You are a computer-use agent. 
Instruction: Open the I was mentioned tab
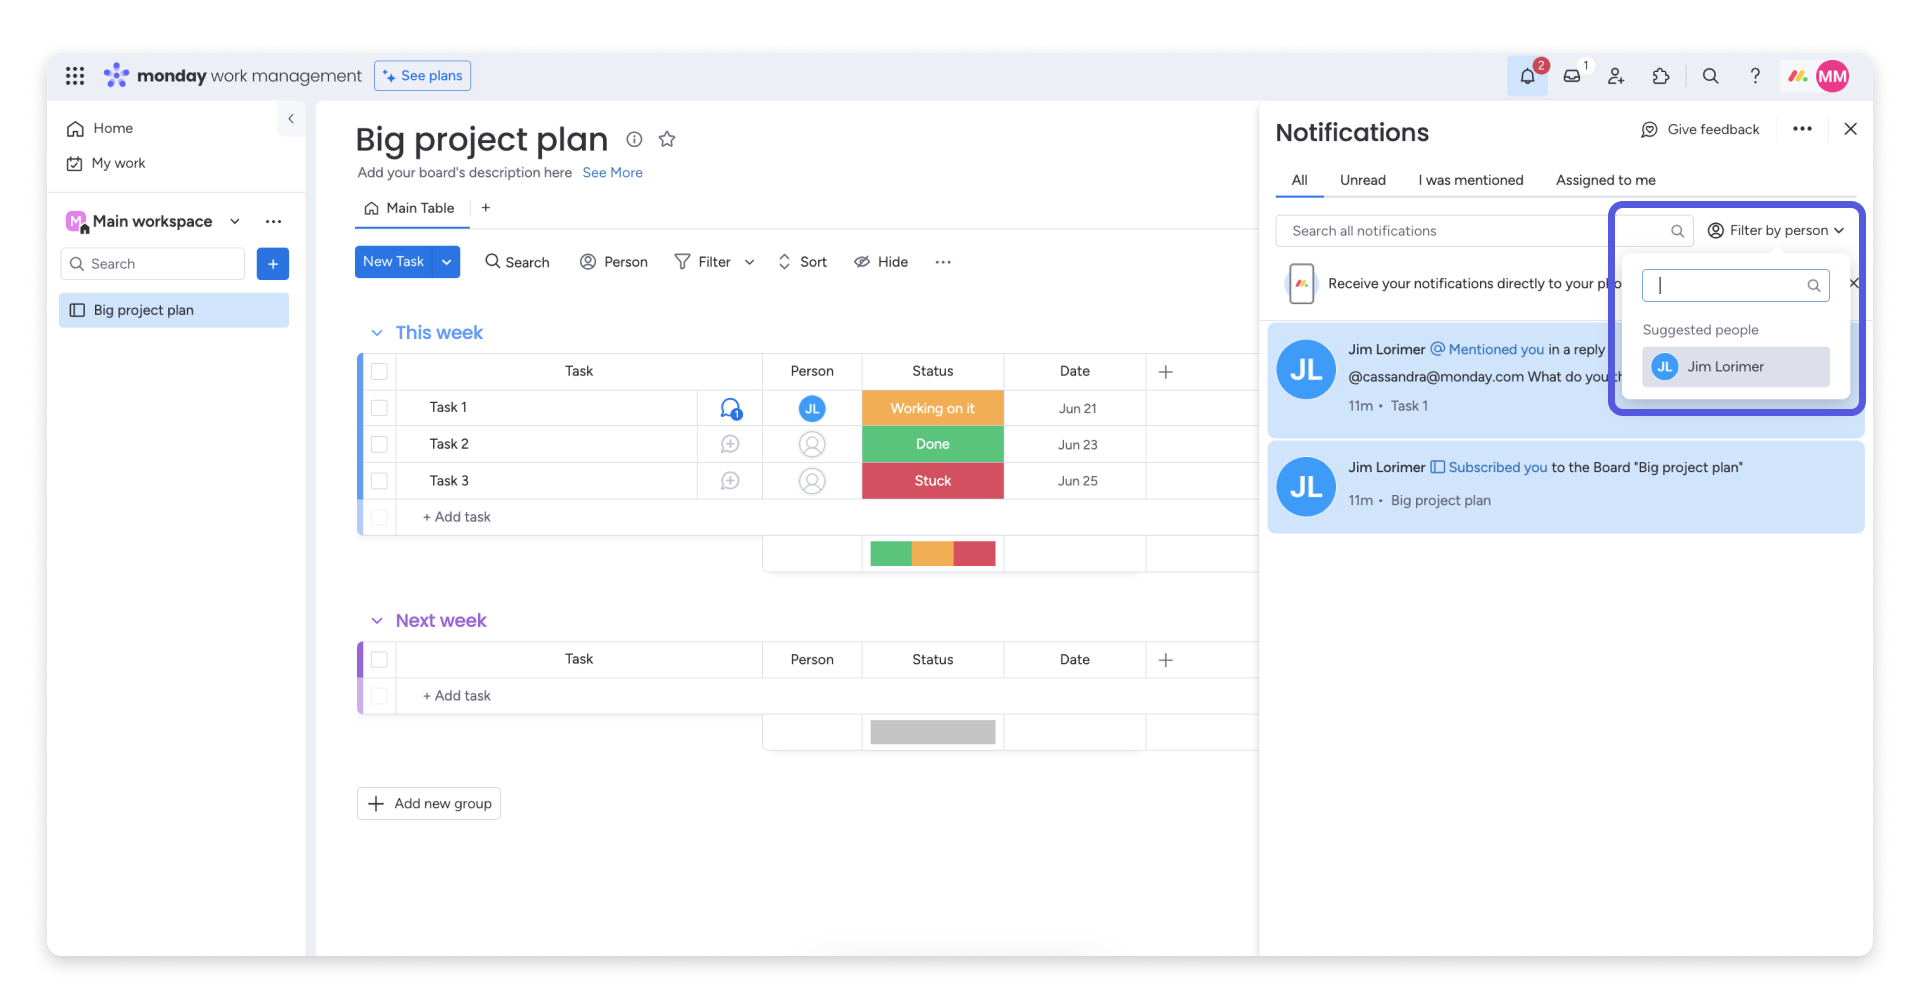tap(1470, 180)
